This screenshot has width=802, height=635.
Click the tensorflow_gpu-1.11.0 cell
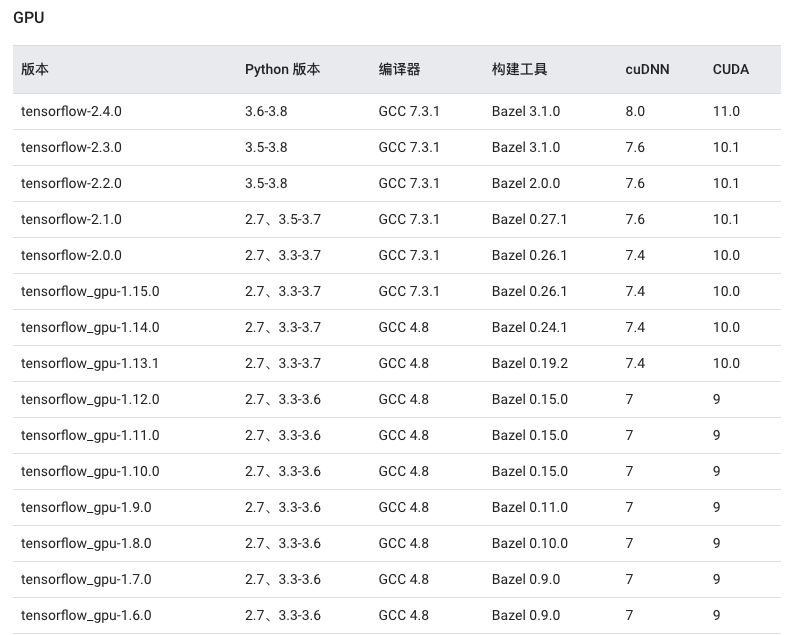pyautogui.click(x=90, y=435)
